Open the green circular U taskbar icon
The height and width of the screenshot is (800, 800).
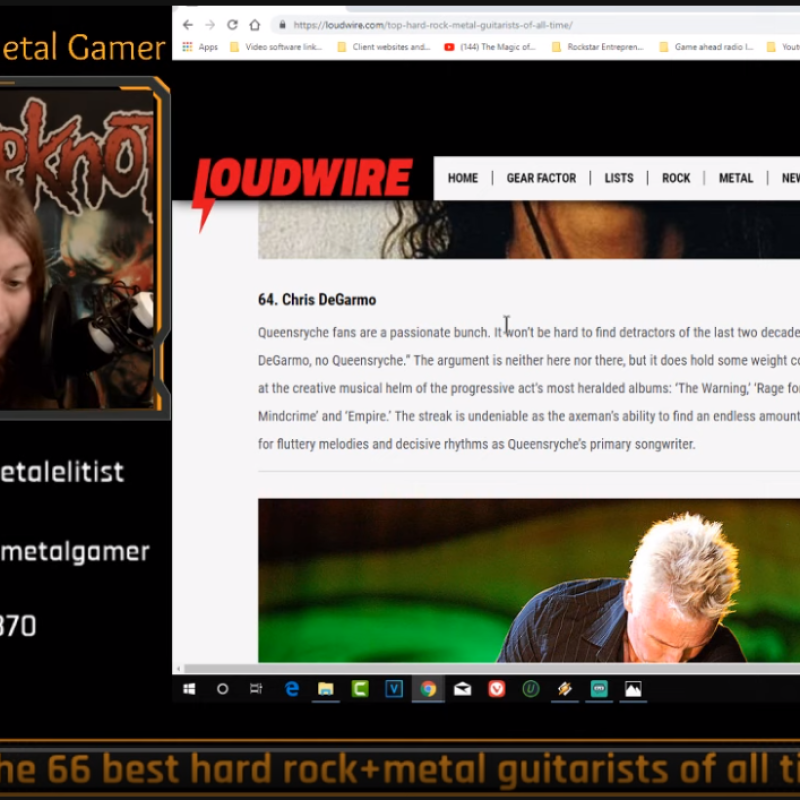pos(531,689)
